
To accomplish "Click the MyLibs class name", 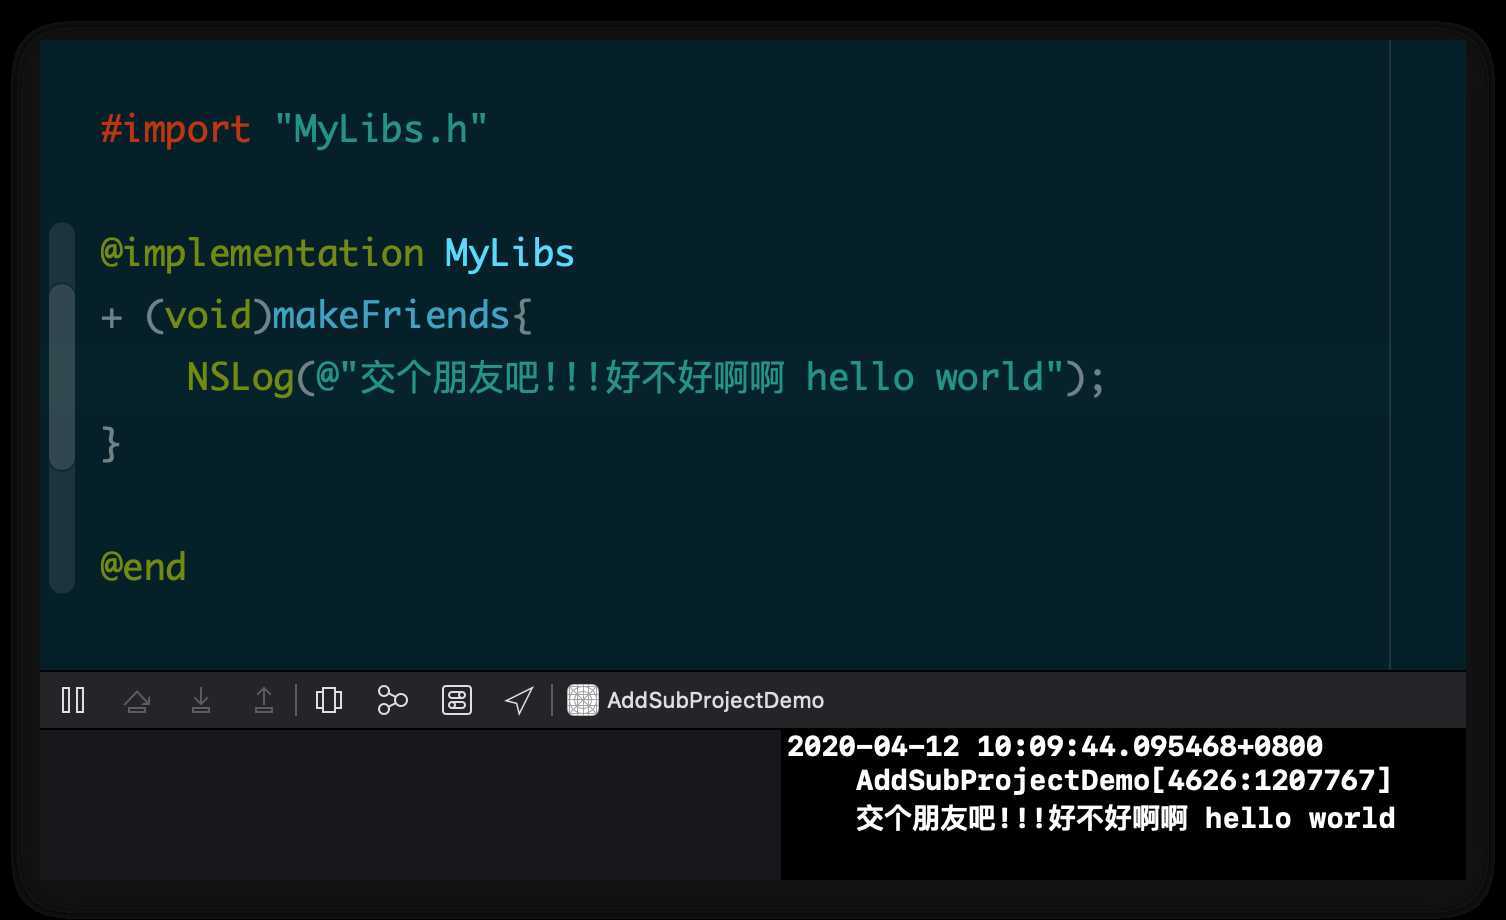I will tap(509, 253).
